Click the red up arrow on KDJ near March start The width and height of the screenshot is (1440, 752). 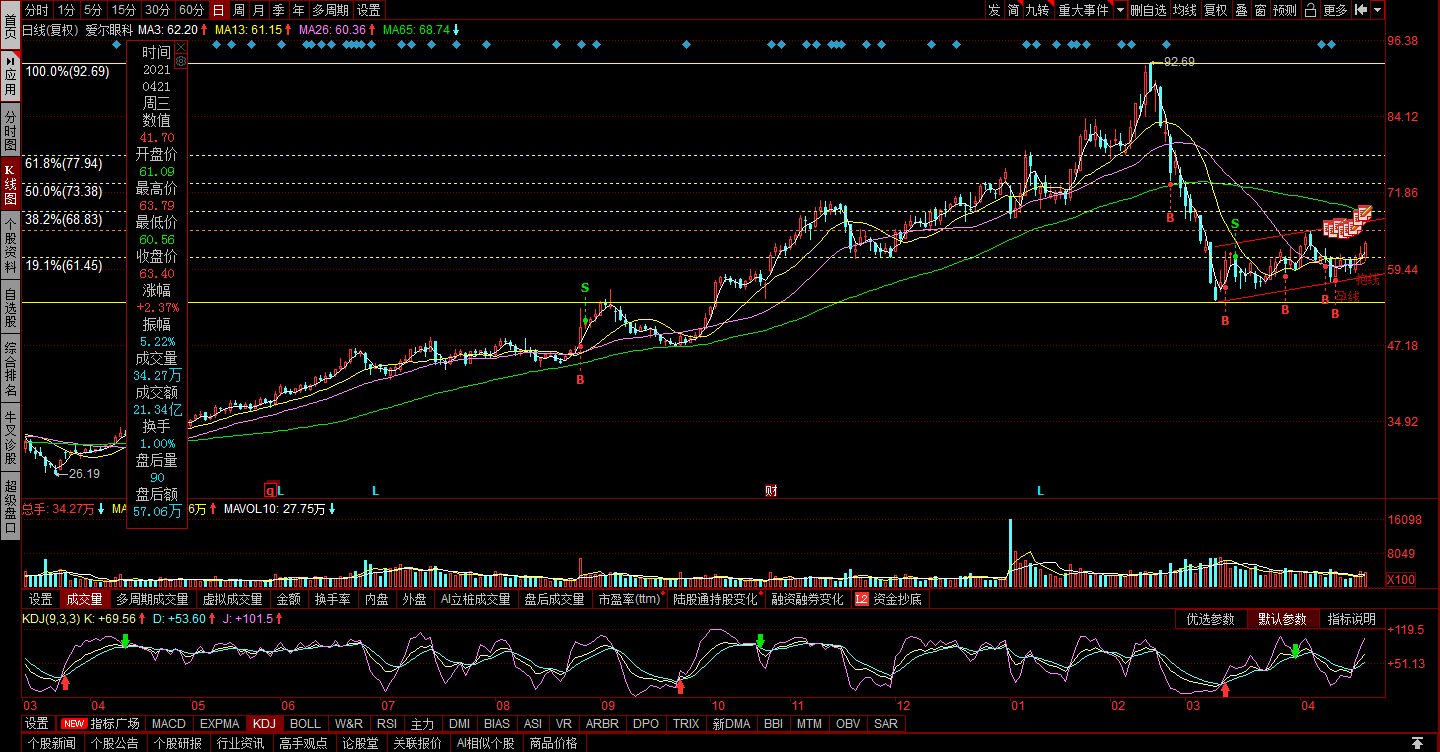point(1226,689)
